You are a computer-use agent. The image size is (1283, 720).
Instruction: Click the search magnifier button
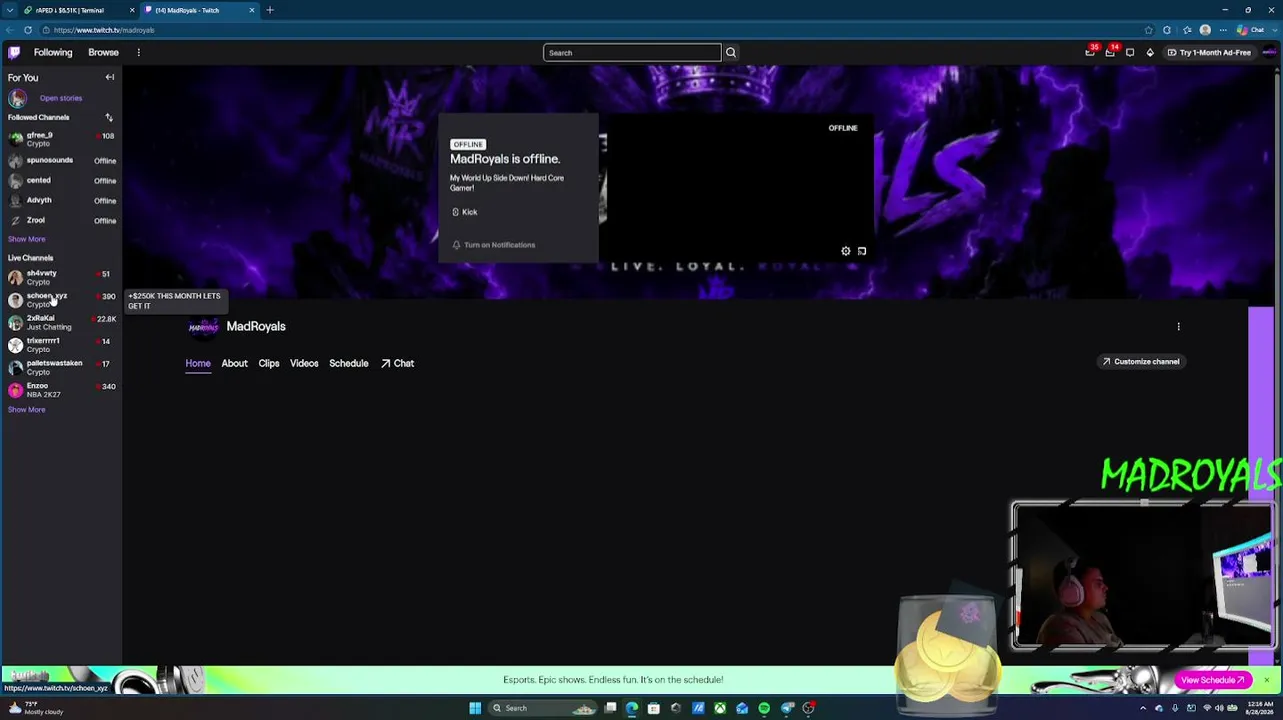731,52
